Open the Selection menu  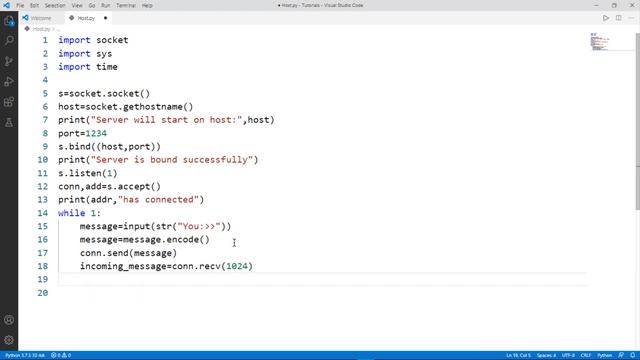click(55, 5)
